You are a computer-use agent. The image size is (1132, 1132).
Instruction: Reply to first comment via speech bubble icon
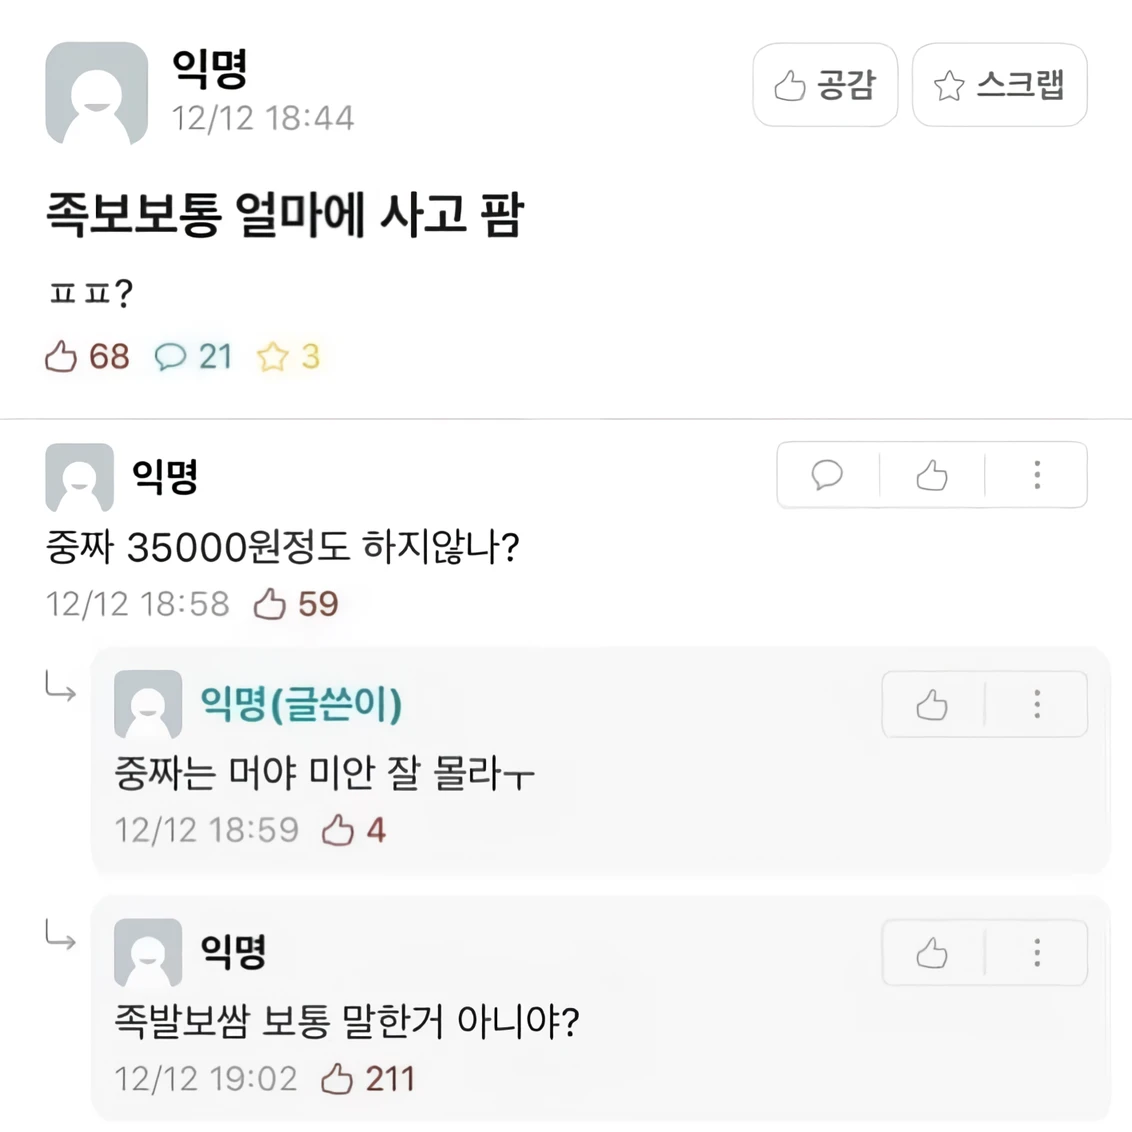point(827,474)
